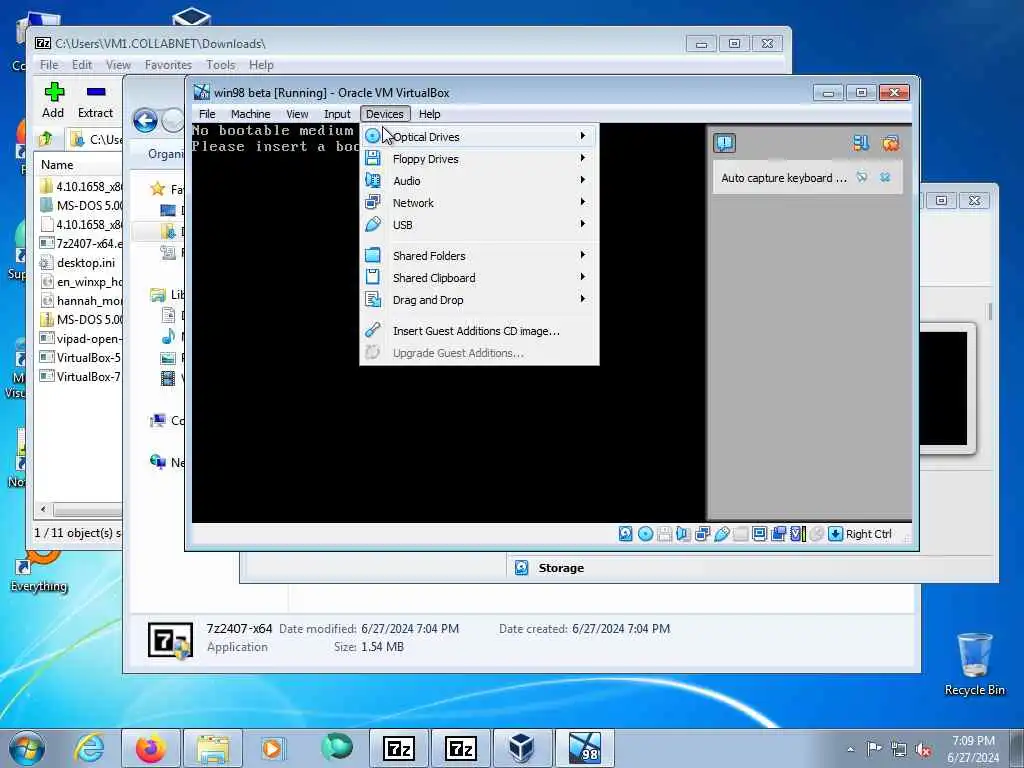Switch to VirtualBox Manager taskbar button
Viewport: 1024px width, 768px height.
pos(522,748)
